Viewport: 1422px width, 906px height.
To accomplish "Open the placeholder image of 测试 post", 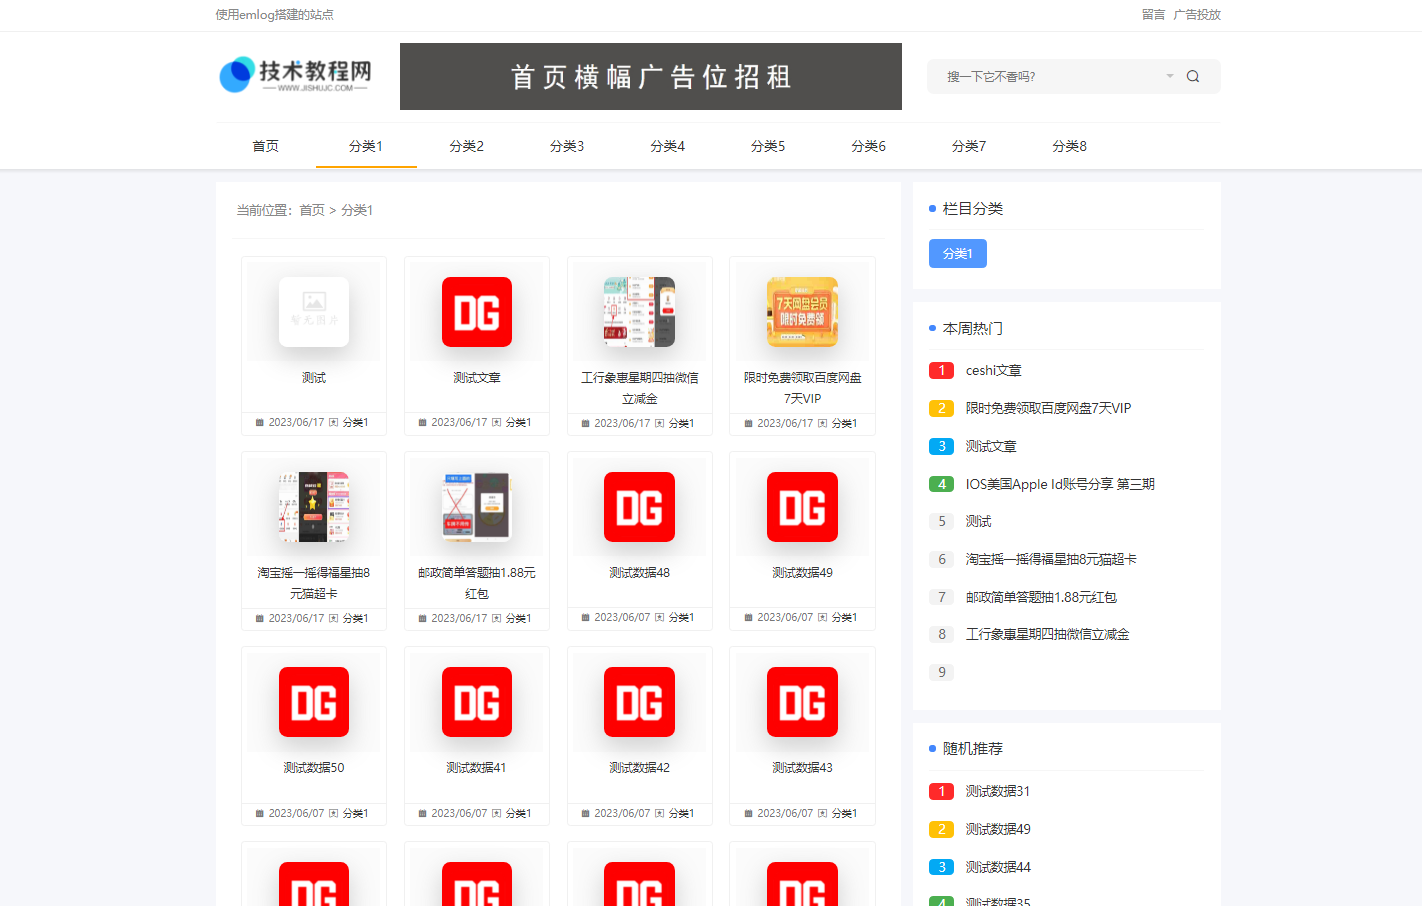I will coord(314,312).
